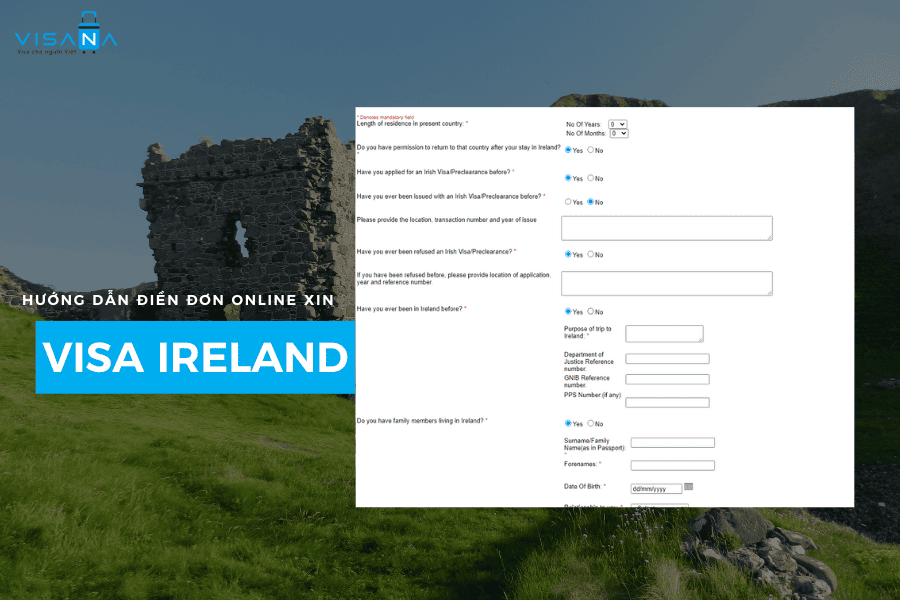Image resolution: width=900 pixels, height=600 pixels.
Task: Open the No Of Years dropdown
Action: [x=618, y=124]
